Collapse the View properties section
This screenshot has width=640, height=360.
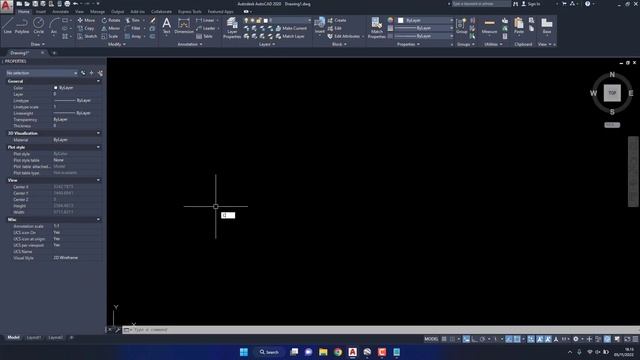tap(98, 180)
